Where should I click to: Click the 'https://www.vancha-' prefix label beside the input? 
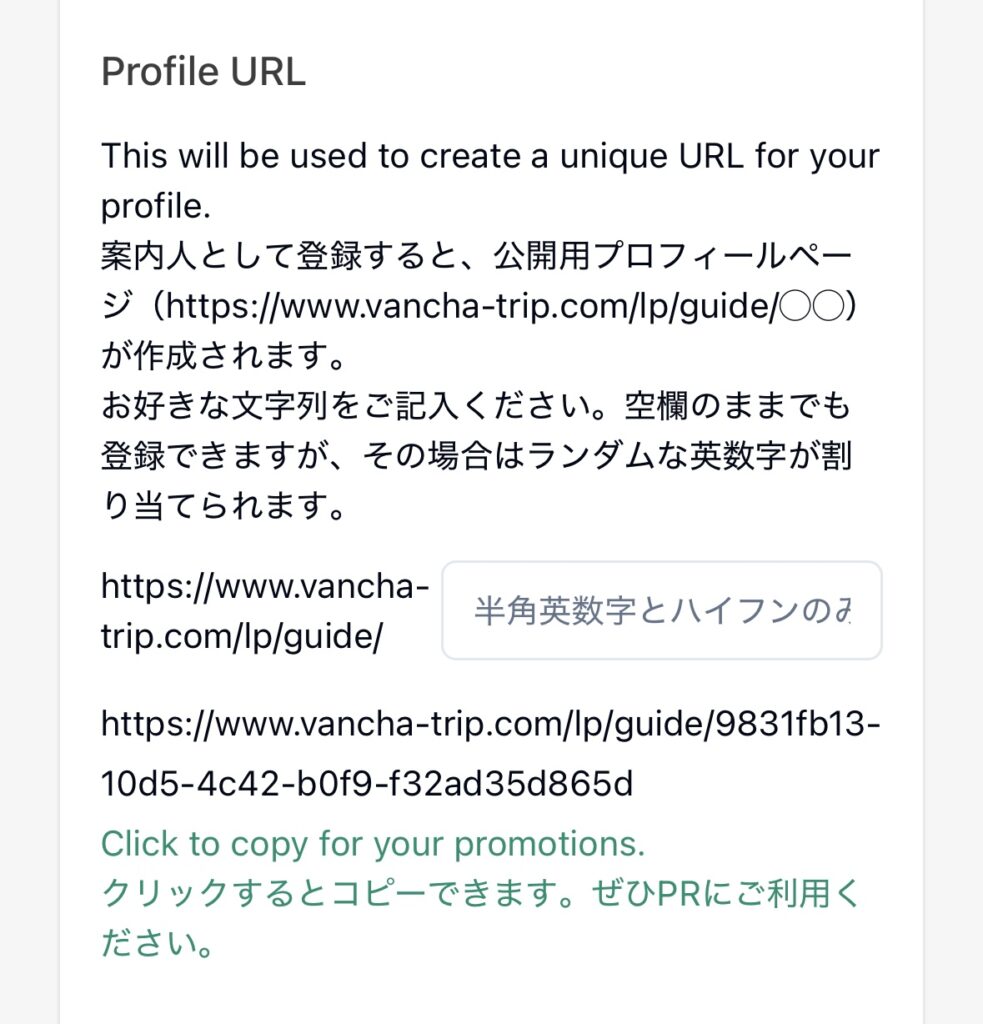pyautogui.click(x=264, y=585)
